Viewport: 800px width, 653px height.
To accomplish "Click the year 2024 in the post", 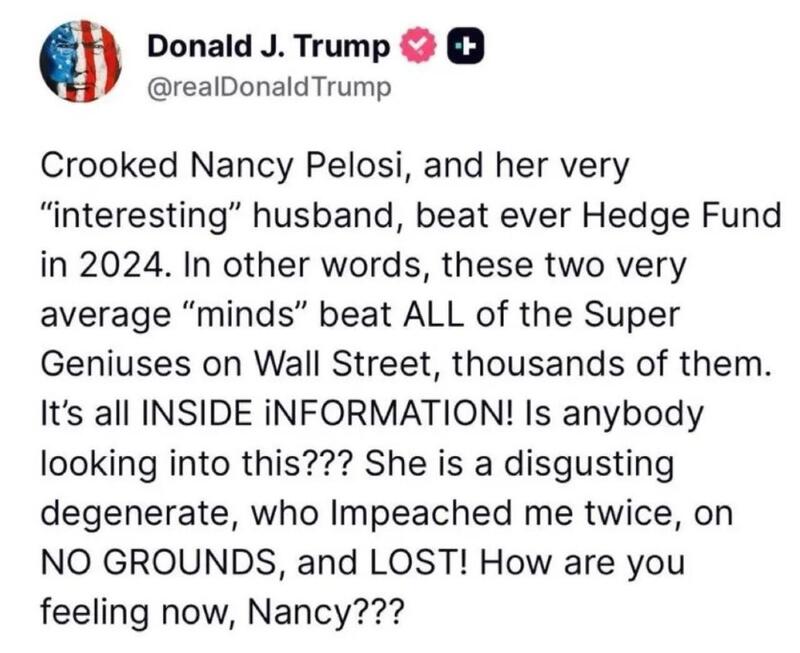I will click(x=110, y=257).
